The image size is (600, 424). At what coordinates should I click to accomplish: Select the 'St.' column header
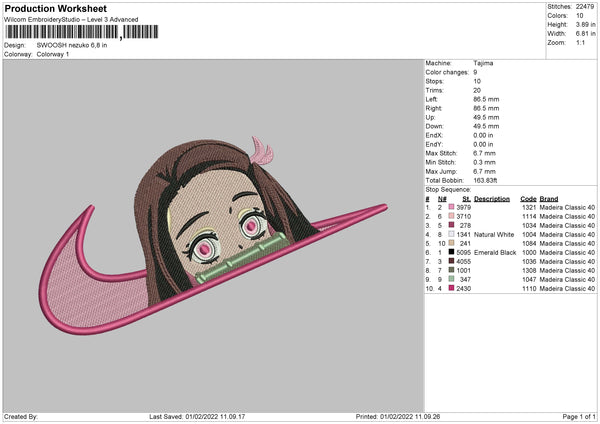pos(466,199)
